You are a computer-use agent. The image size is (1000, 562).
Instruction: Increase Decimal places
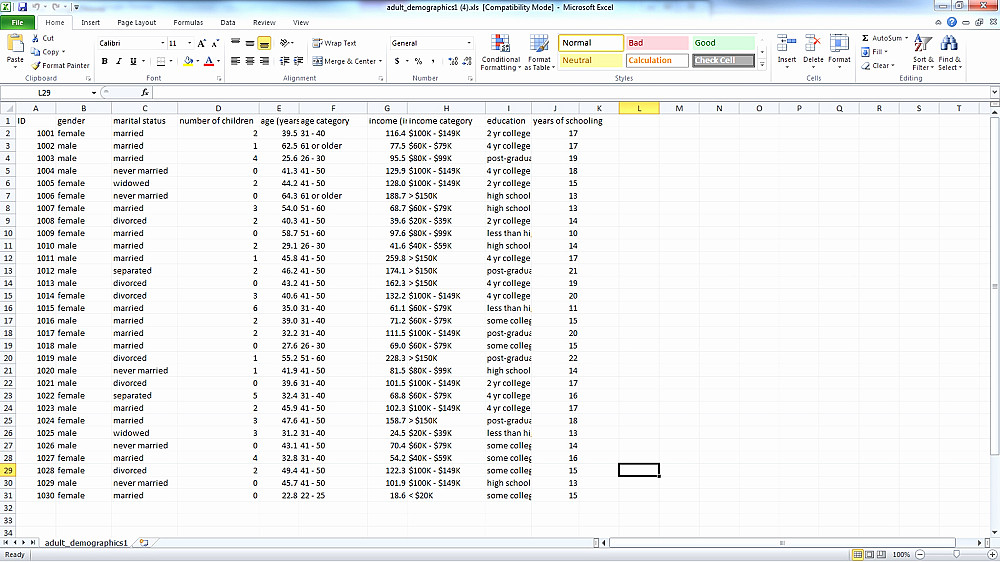[453, 61]
